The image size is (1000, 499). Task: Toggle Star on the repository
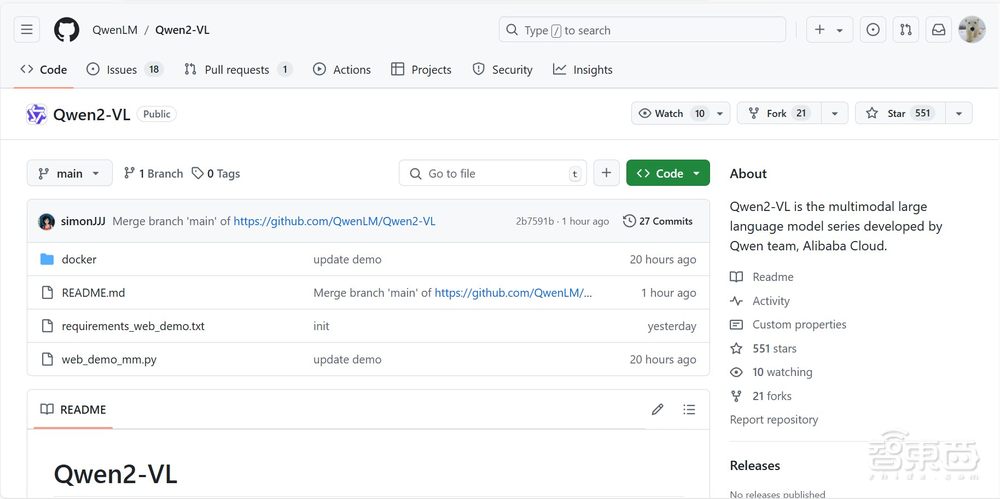click(898, 114)
